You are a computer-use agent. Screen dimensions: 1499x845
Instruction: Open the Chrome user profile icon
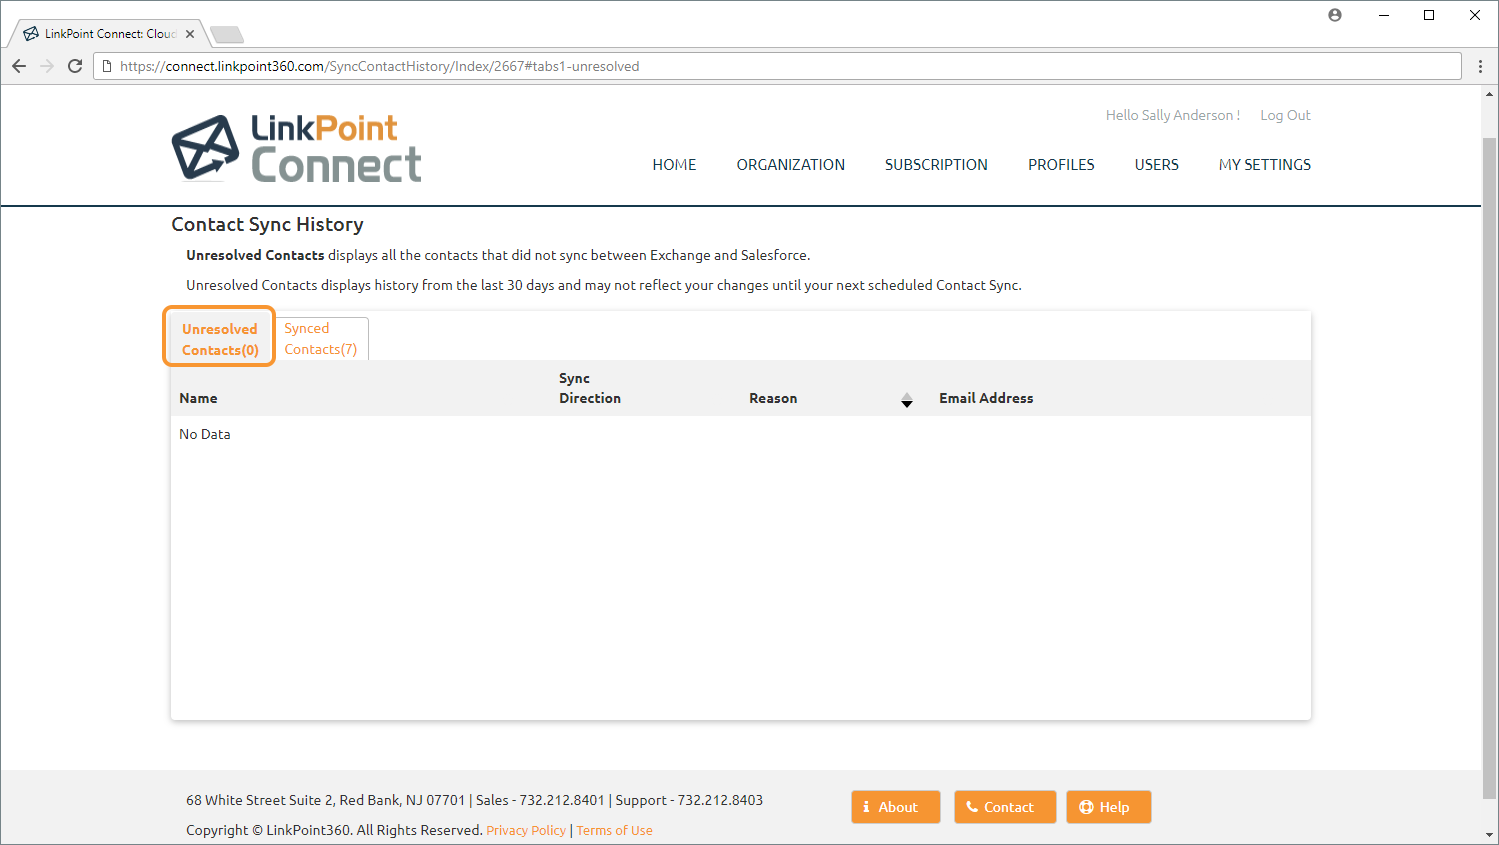pyautogui.click(x=1335, y=15)
